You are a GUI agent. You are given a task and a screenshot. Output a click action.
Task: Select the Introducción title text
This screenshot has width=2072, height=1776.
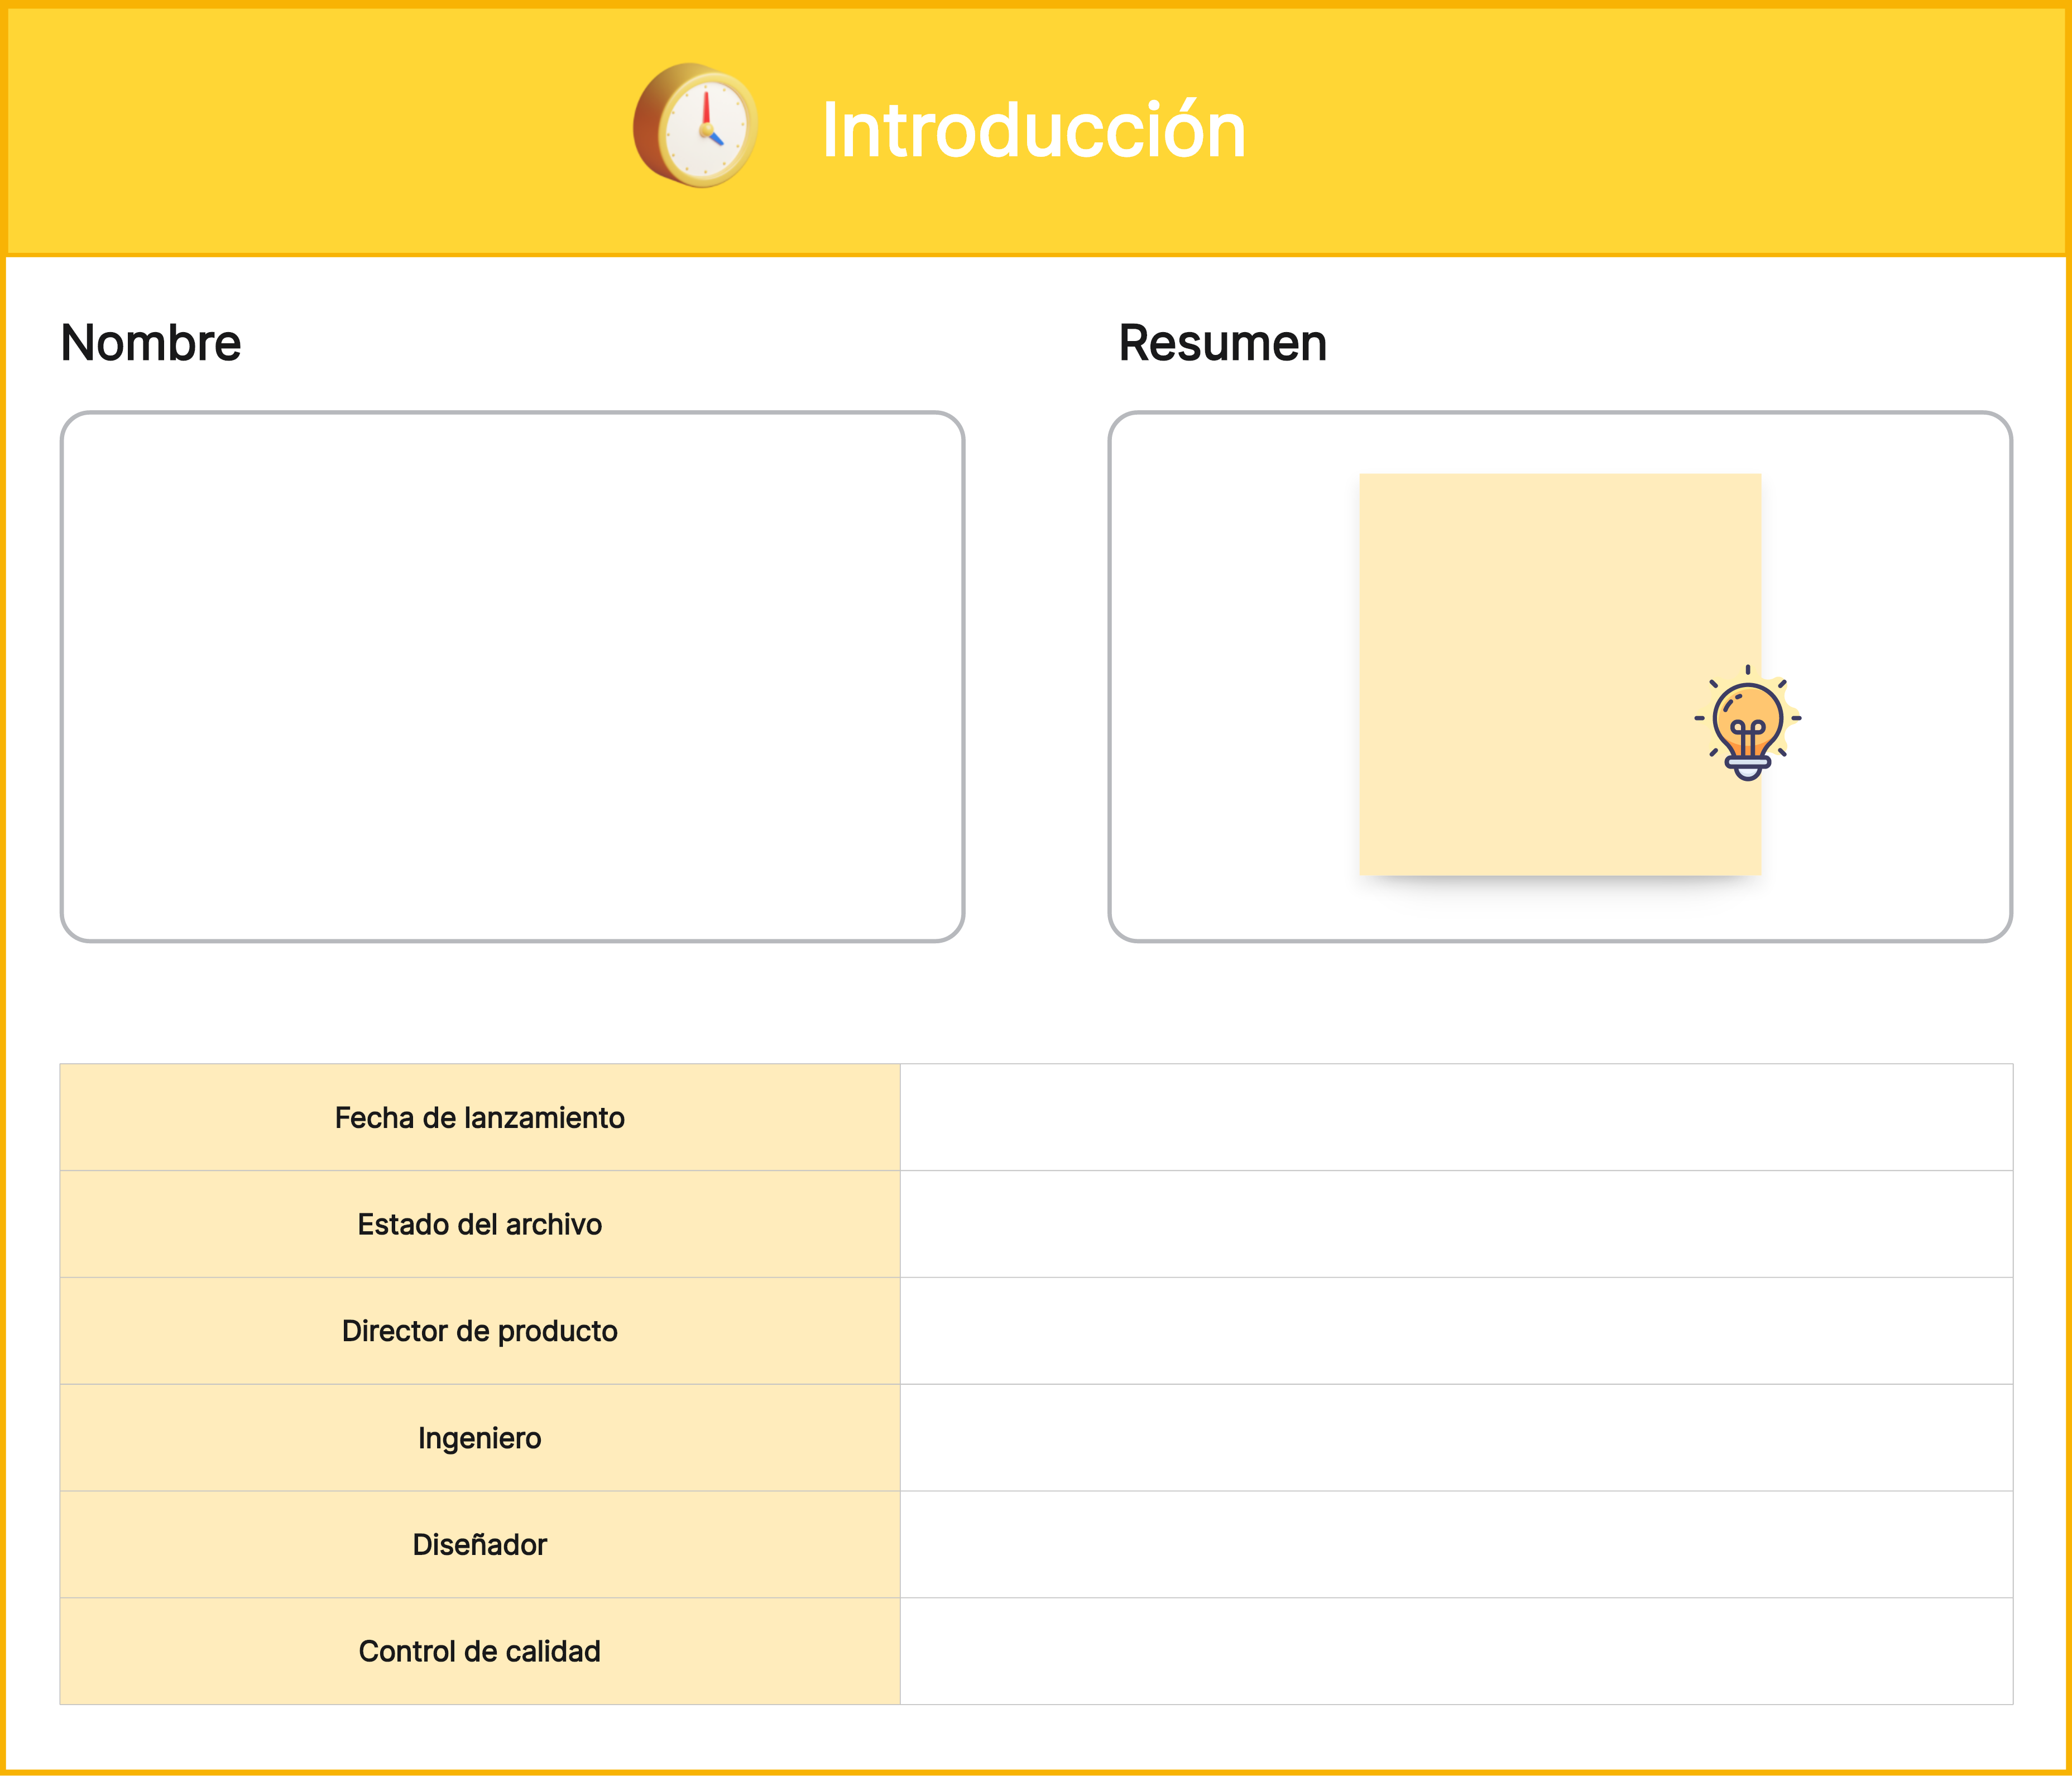pos(1034,130)
